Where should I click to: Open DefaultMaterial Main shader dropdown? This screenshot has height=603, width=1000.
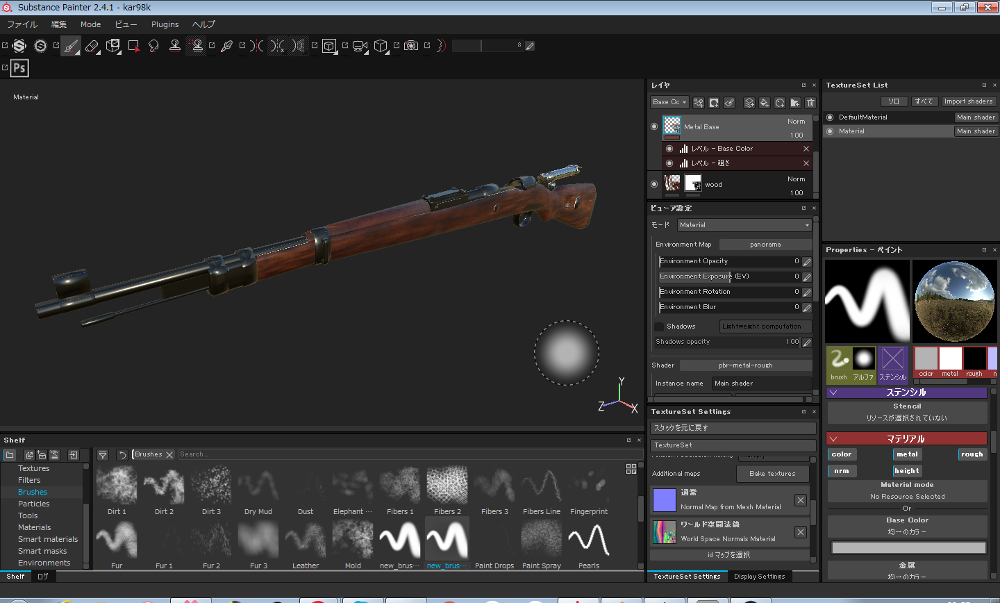[975, 117]
